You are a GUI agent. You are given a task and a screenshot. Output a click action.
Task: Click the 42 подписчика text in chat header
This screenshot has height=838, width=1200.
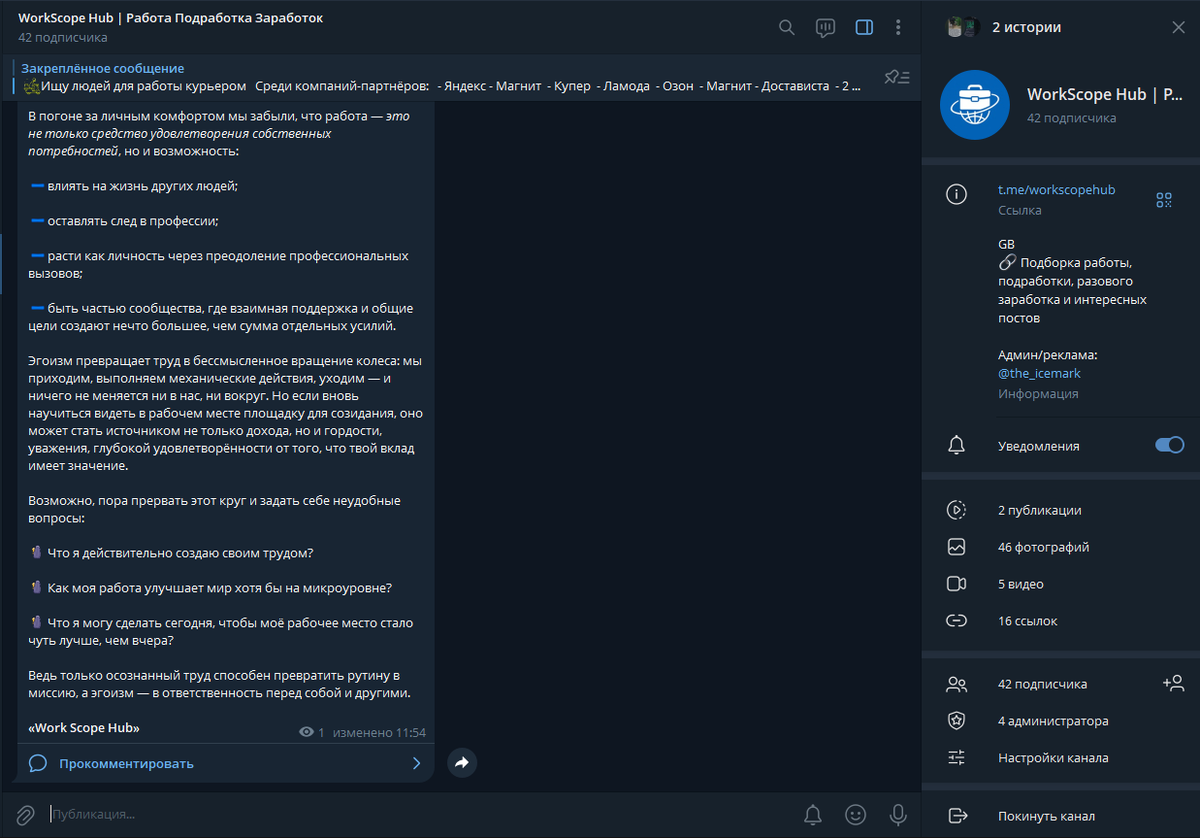[x=62, y=38]
